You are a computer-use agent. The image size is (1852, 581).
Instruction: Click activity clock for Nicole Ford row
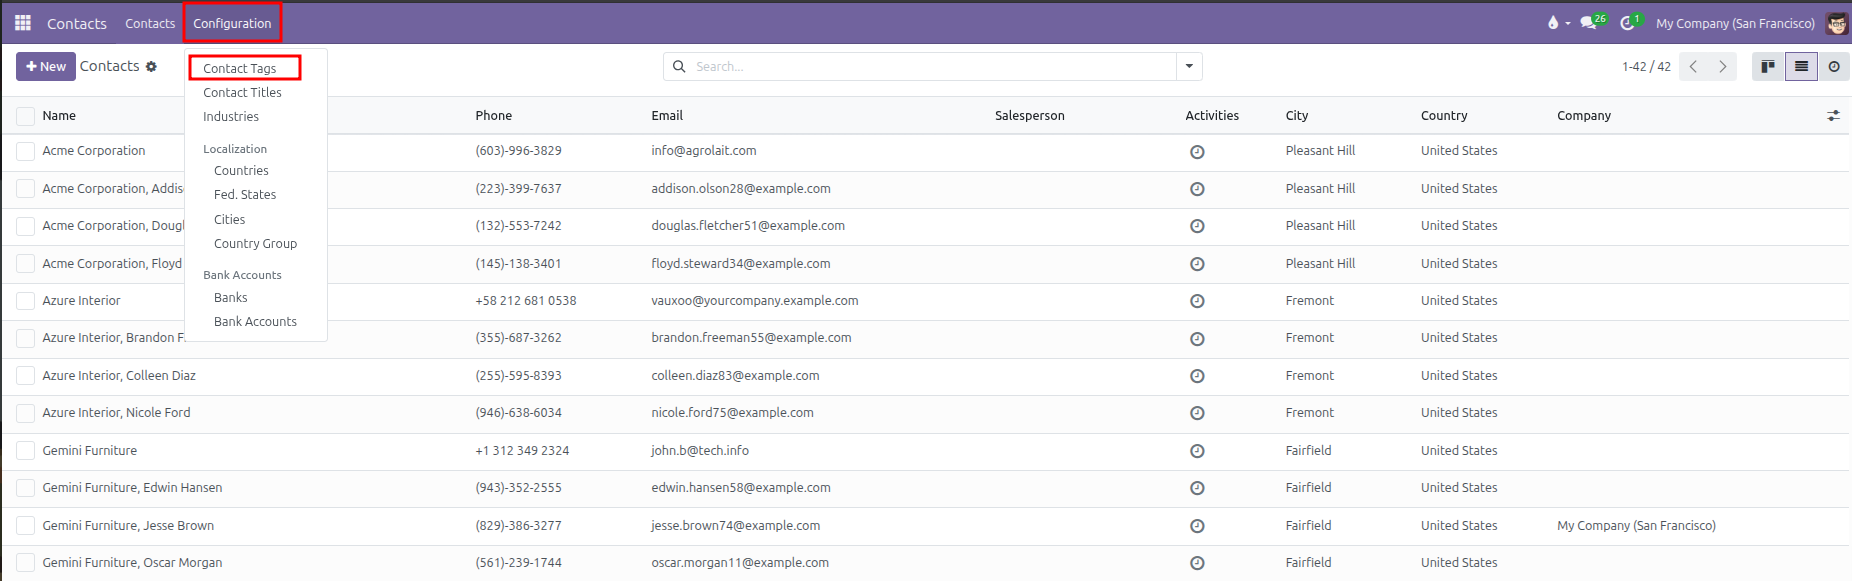[x=1197, y=413]
